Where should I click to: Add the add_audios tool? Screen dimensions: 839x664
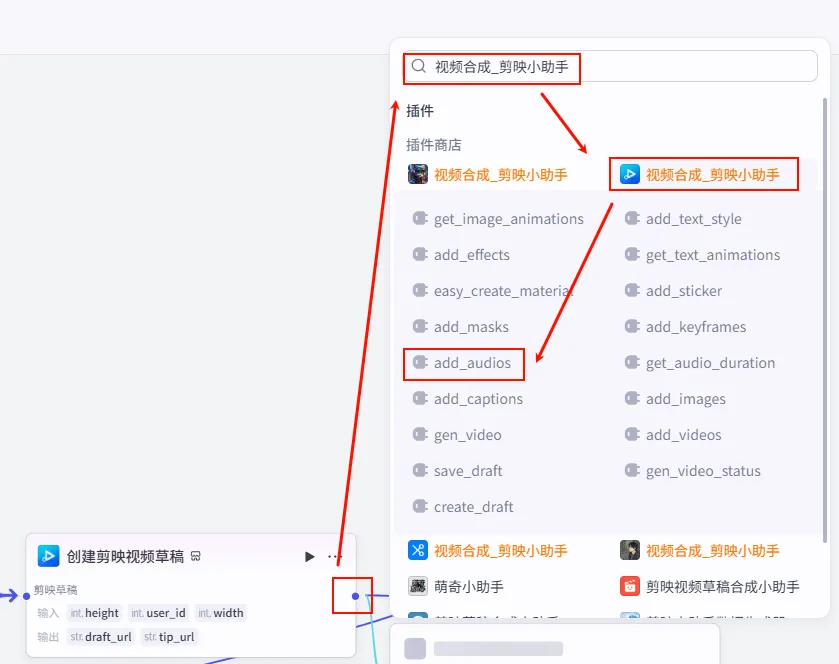coord(462,363)
